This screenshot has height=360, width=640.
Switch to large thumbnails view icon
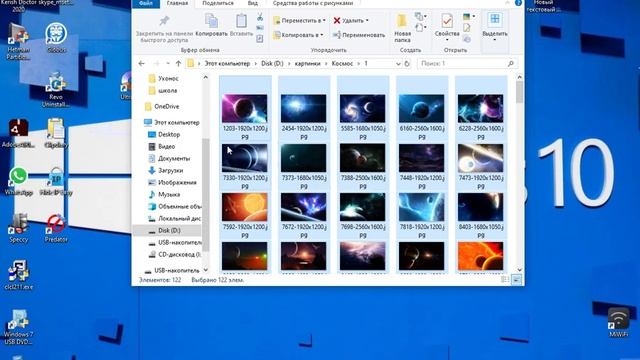[x=516, y=280]
